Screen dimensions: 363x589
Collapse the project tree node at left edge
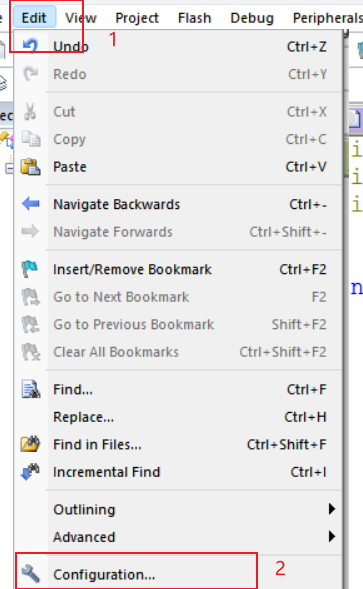pyautogui.click(x=9, y=169)
